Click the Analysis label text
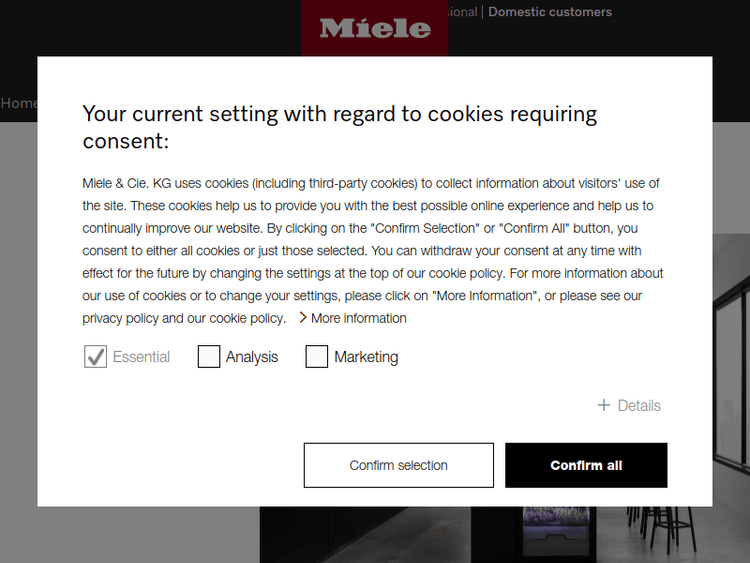 pos(252,357)
